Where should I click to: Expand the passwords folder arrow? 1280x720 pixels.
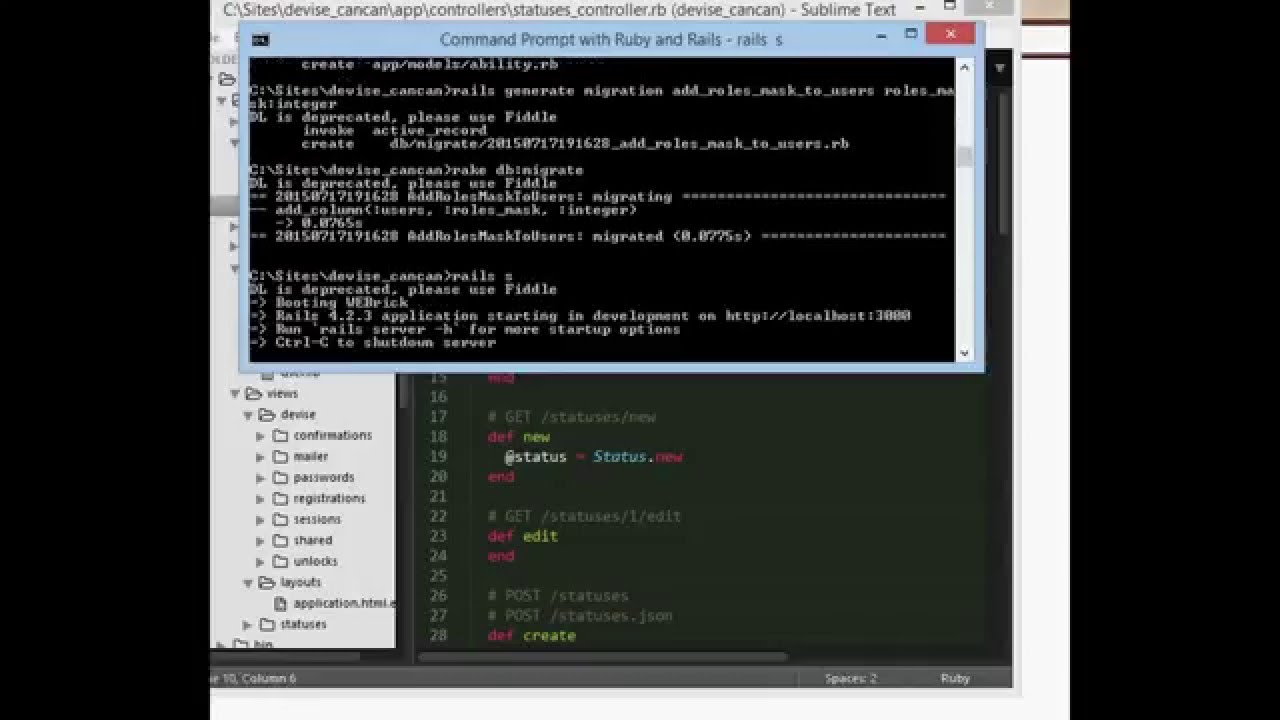261,478
